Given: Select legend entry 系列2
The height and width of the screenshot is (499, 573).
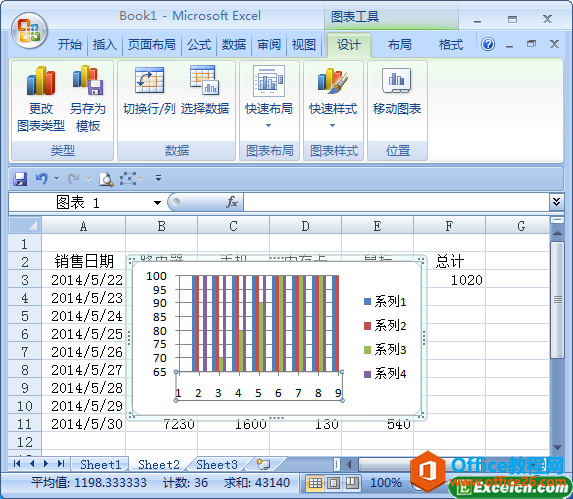Looking at the screenshot, I should (385, 325).
